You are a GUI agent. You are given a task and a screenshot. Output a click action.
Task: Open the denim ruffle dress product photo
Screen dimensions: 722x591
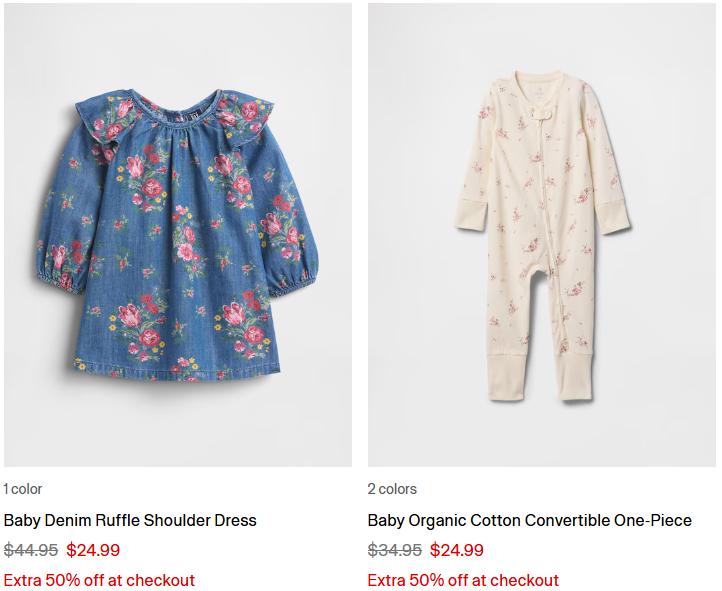coord(178,235)
